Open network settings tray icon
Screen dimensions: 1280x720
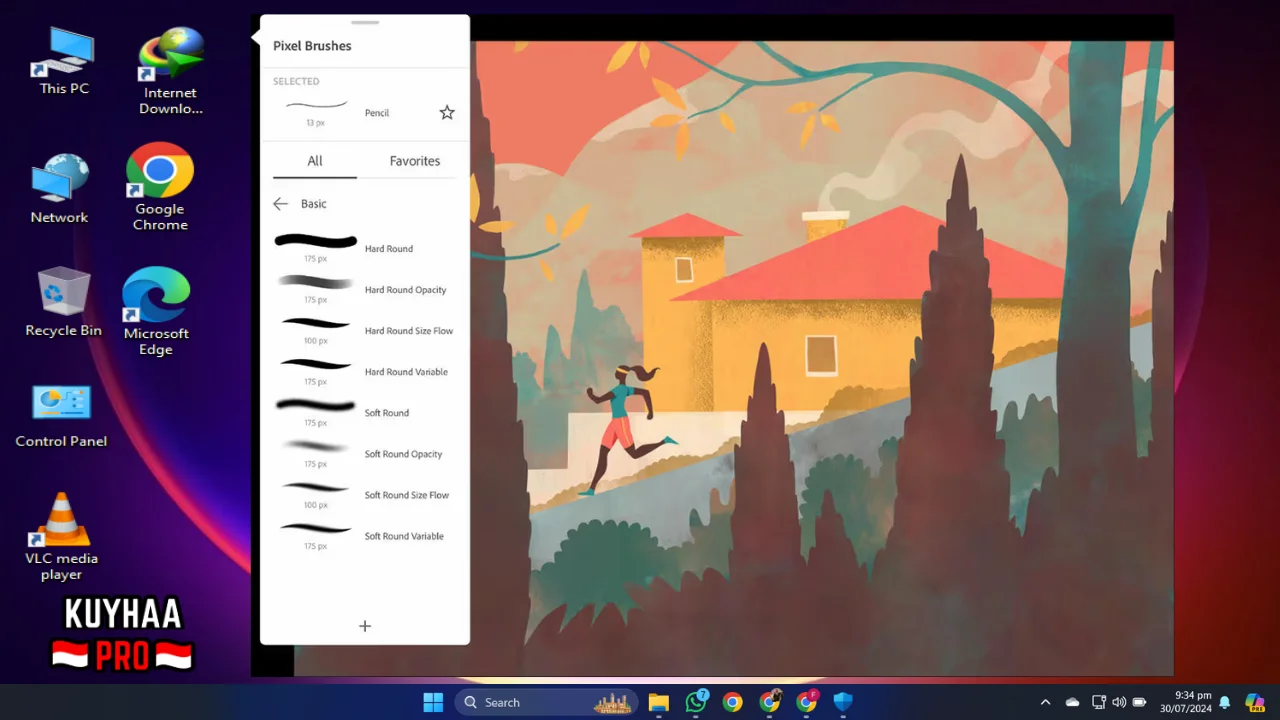coord(1099,702)
